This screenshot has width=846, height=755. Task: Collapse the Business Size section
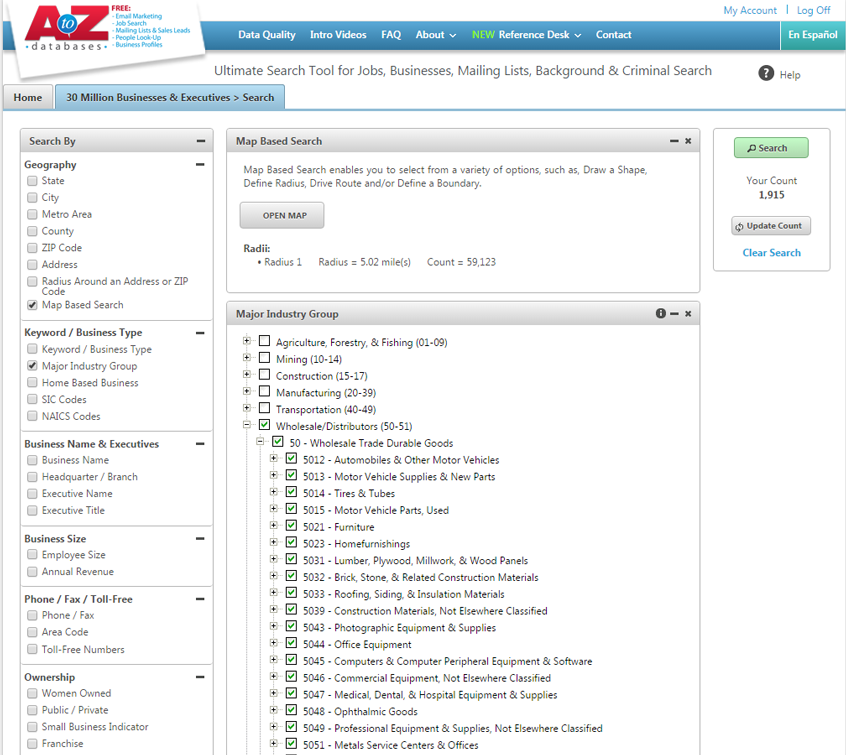(x=200, y=539)
